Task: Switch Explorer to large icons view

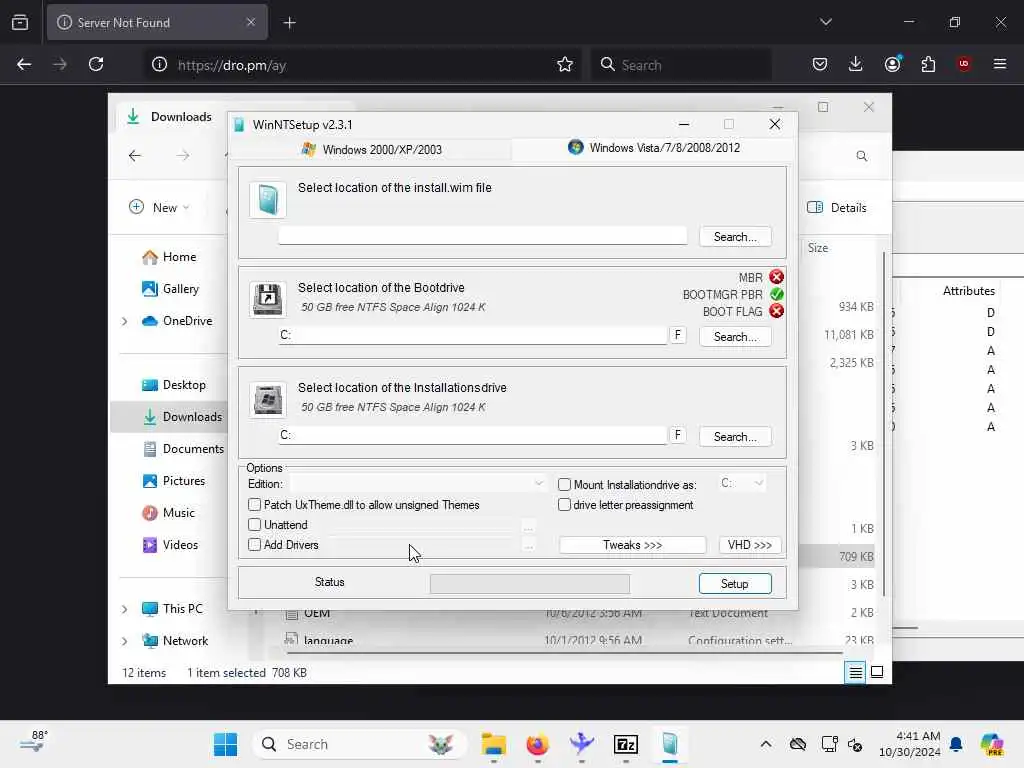Action: coord(877,672)
